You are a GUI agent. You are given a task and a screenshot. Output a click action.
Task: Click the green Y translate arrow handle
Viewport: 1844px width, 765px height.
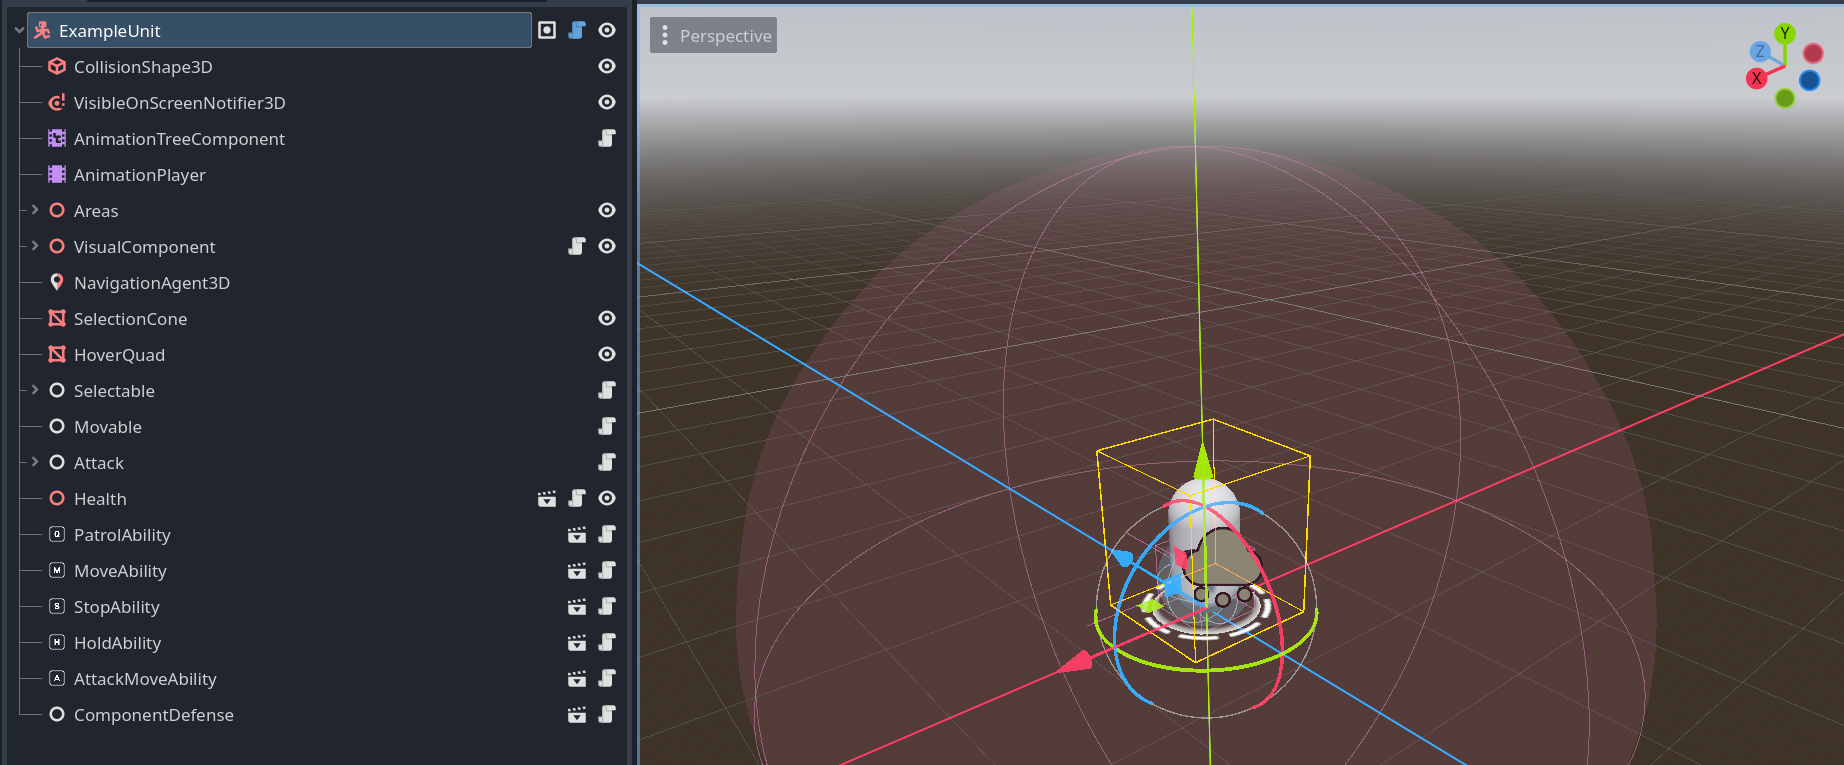[x=1203, y=462]
